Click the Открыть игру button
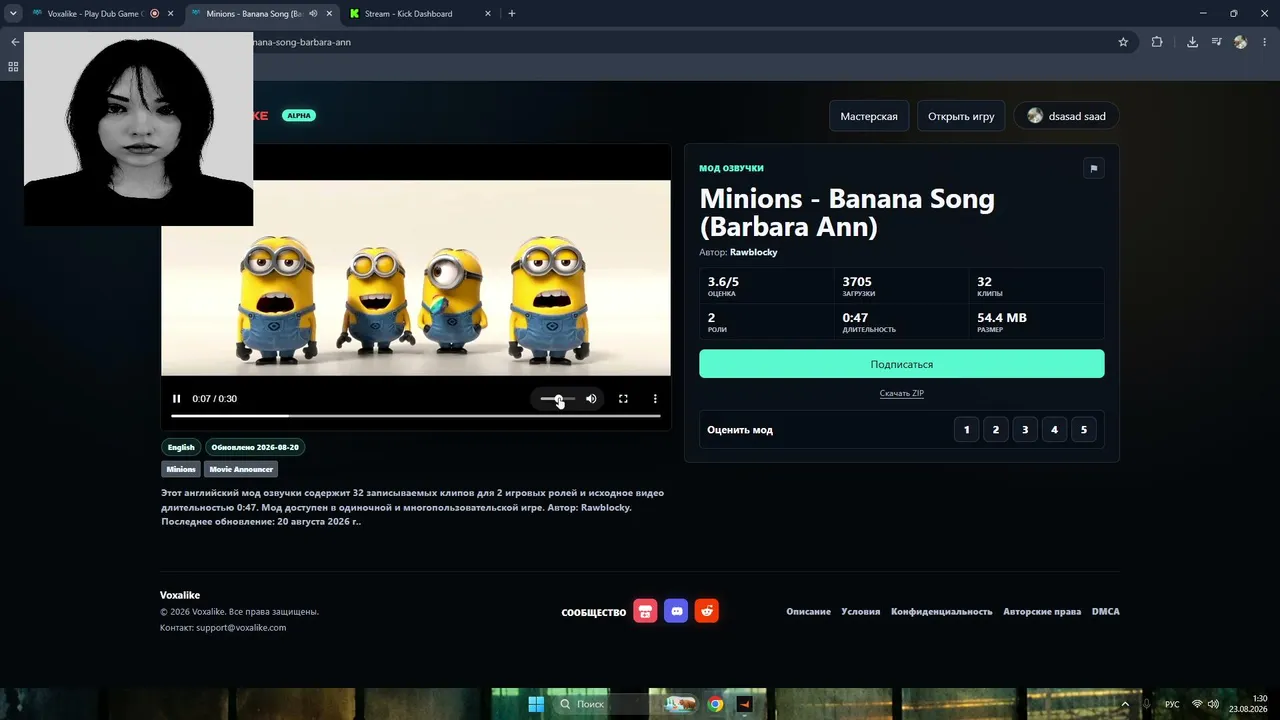 [961, 116]
